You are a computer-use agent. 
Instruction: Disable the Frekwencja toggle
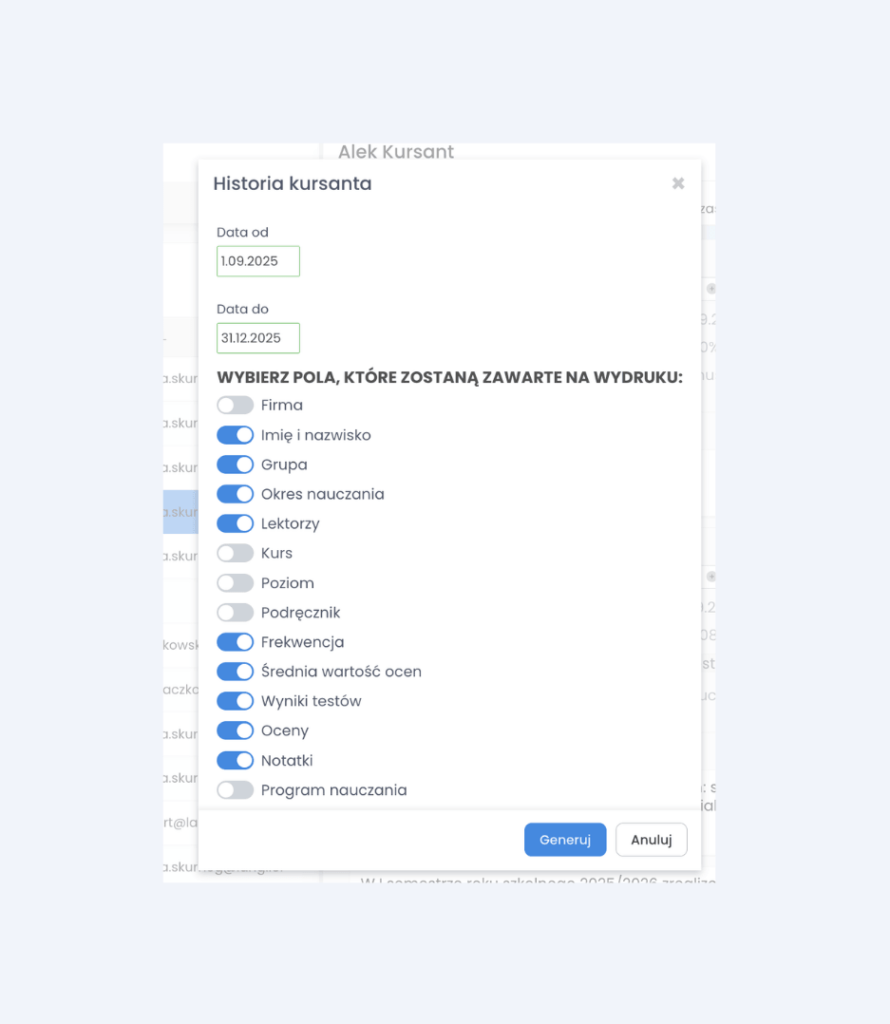[x=235, y=642]
